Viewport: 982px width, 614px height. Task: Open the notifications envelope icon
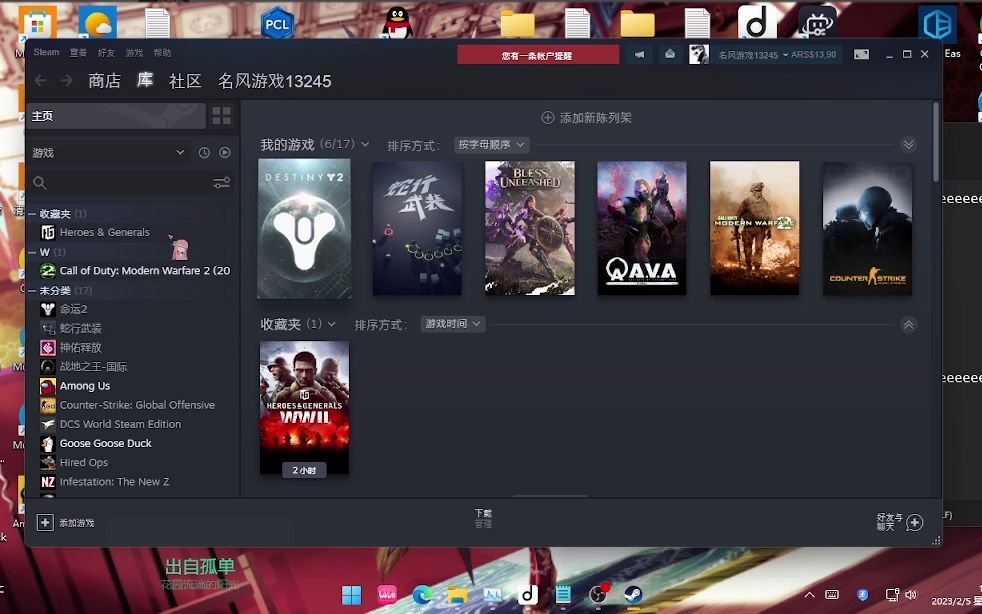pos(668,54)
